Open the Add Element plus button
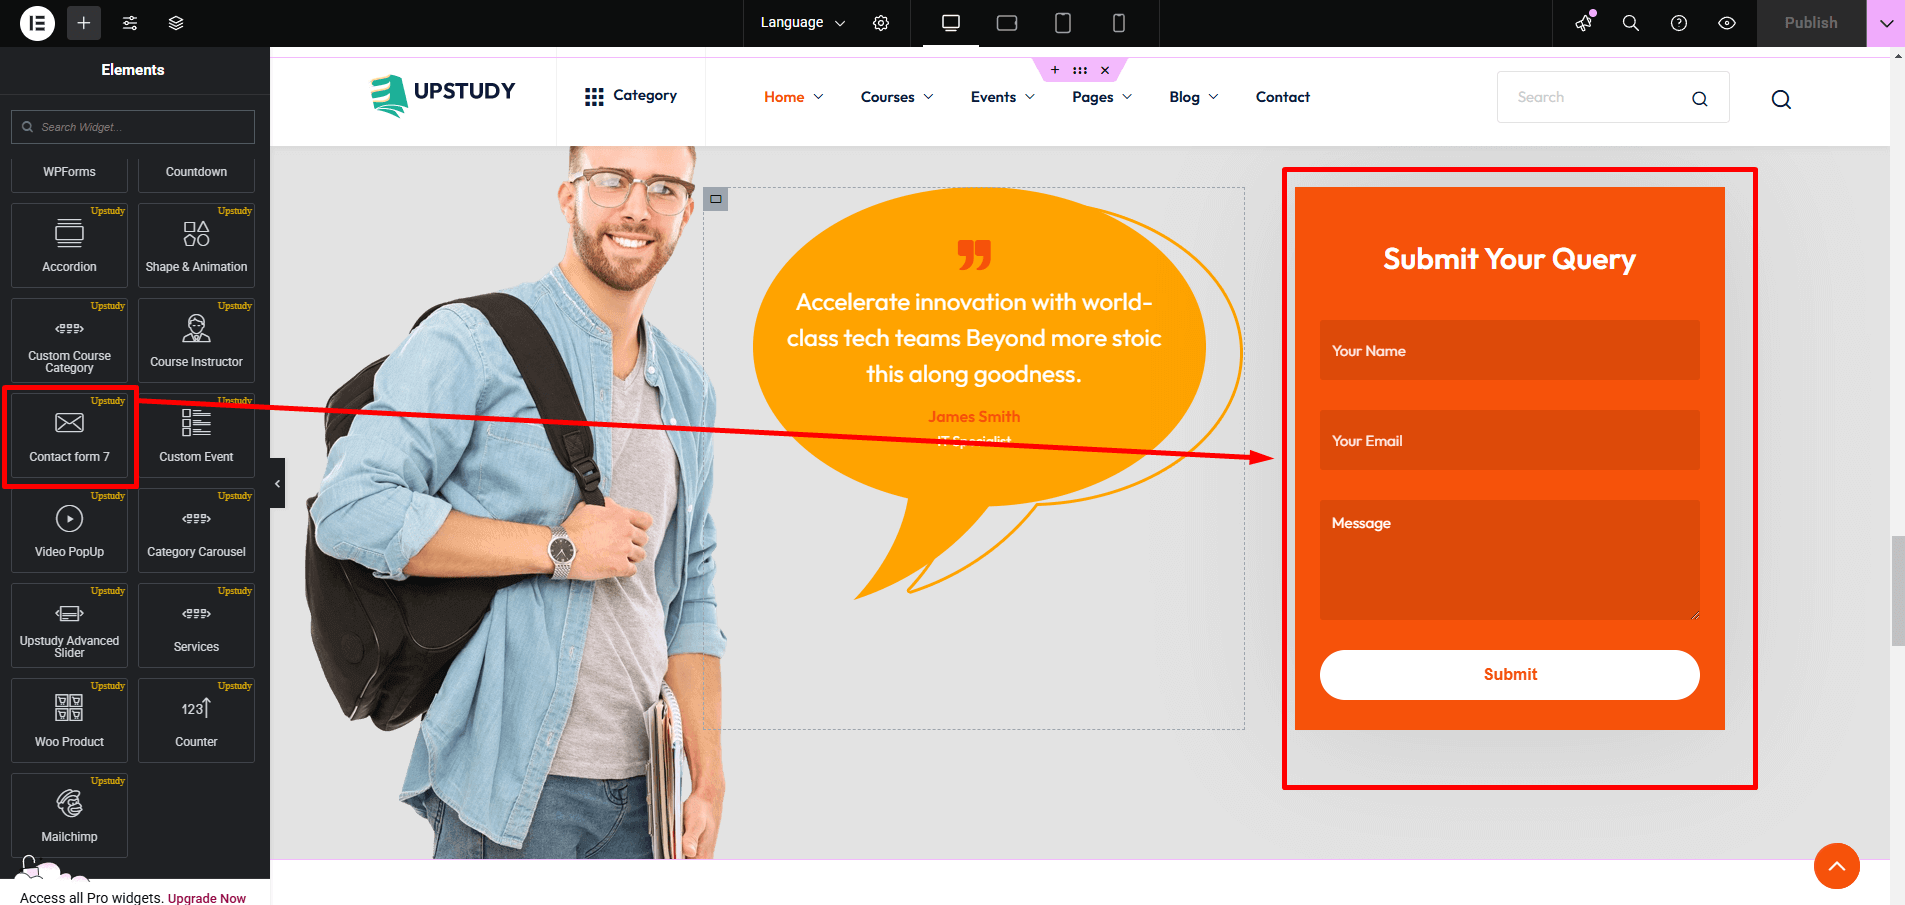Image resolution: width=1905 pixels, height=905 pixels. (84, 23)
